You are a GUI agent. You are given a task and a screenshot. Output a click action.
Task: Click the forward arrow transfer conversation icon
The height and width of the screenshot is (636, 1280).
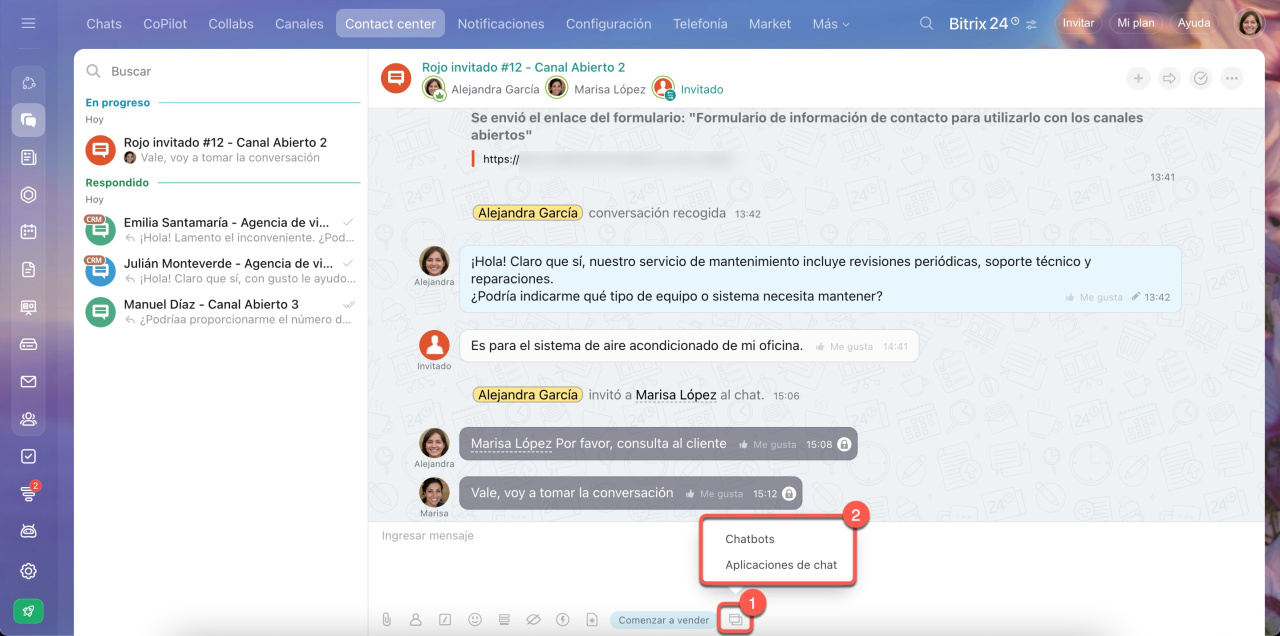click(x=1169, y=78)
